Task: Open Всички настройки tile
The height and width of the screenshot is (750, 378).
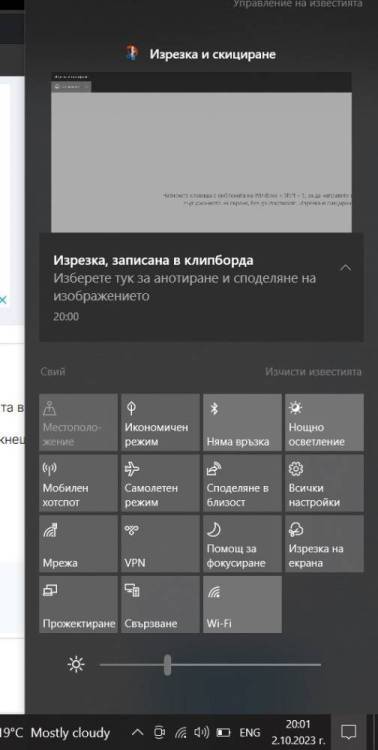Action: tap(324, 483)
